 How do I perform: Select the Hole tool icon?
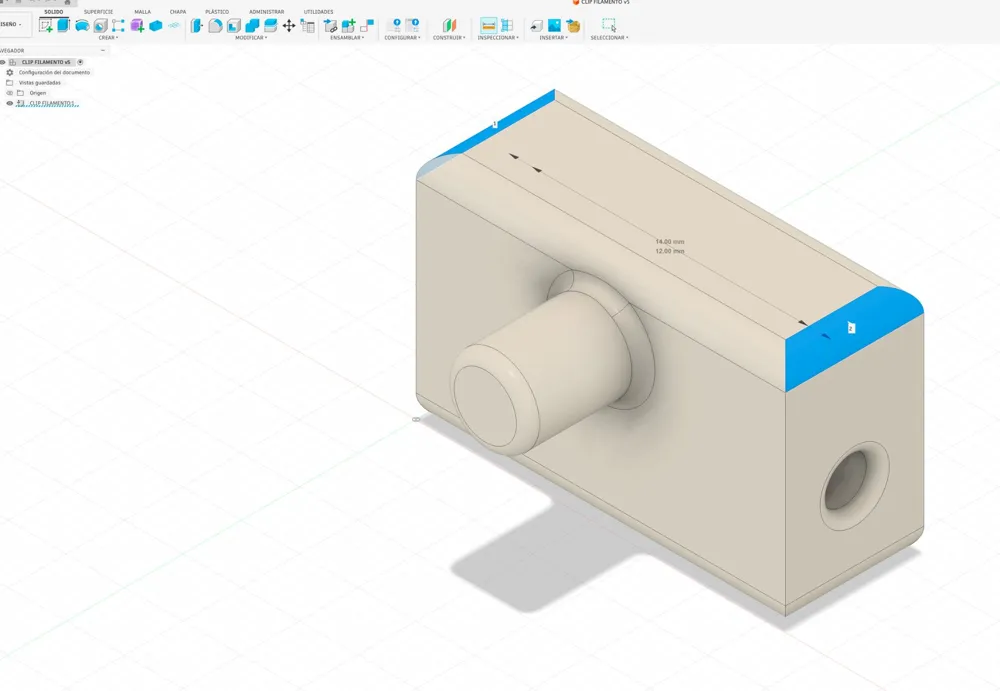click(100, 26)
